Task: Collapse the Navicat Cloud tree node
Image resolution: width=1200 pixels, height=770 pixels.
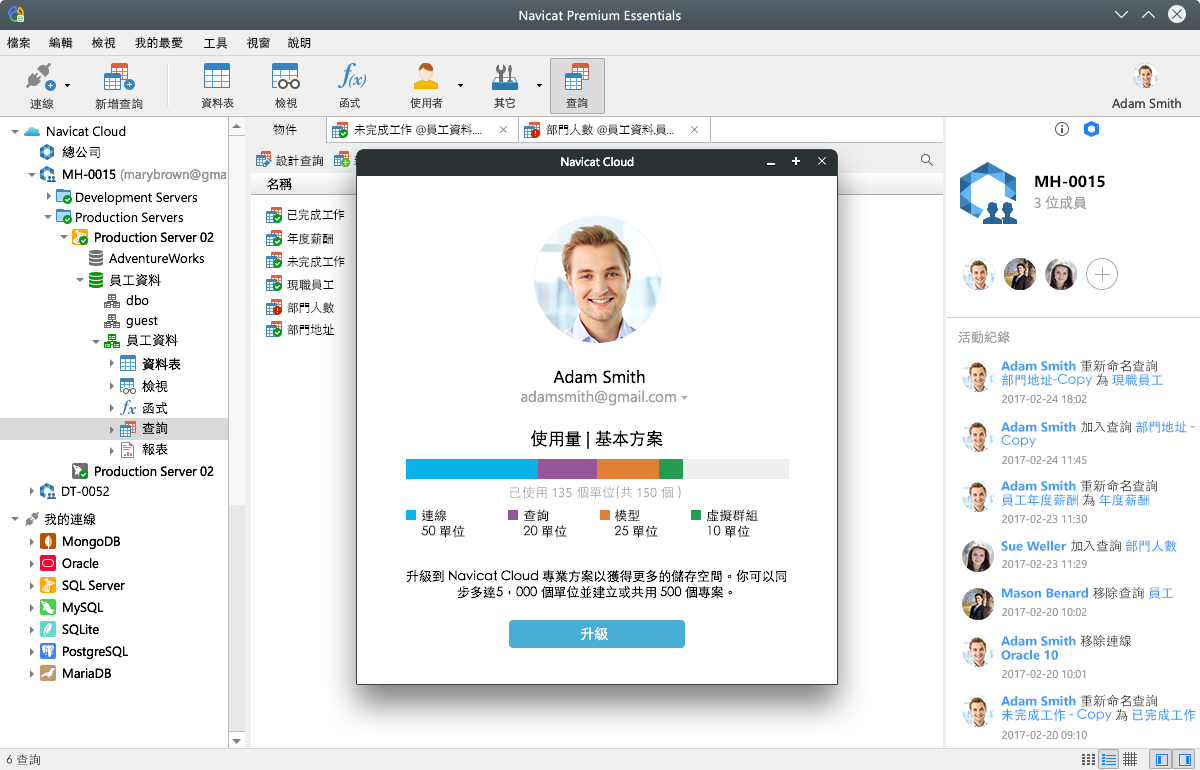Action: pyautogui.click(x=15, y=131)
